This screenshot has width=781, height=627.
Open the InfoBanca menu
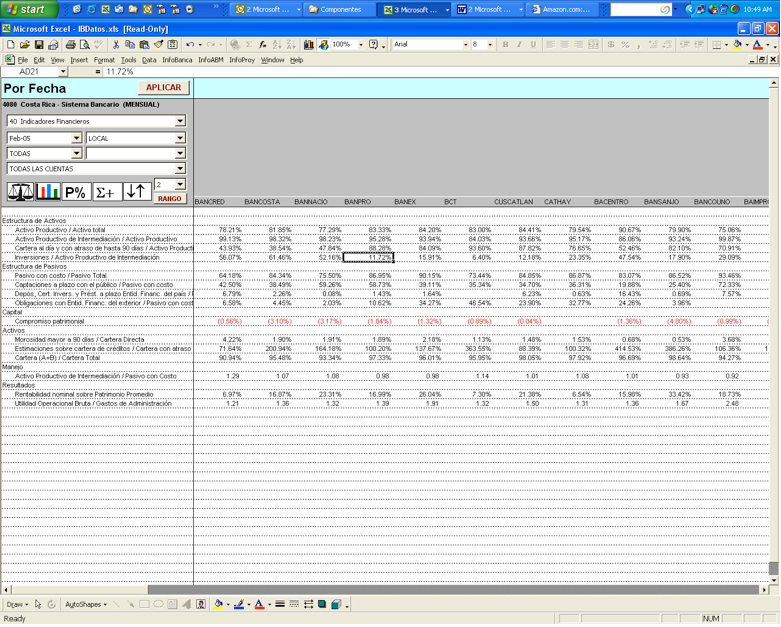coord(177,60)
